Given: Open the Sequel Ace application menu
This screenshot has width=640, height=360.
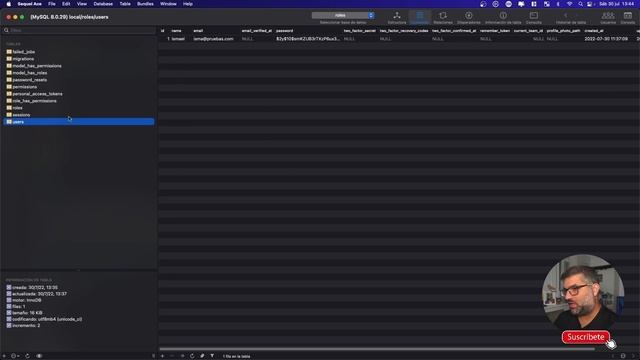Looking at the screenshot, I should point(29,4).
